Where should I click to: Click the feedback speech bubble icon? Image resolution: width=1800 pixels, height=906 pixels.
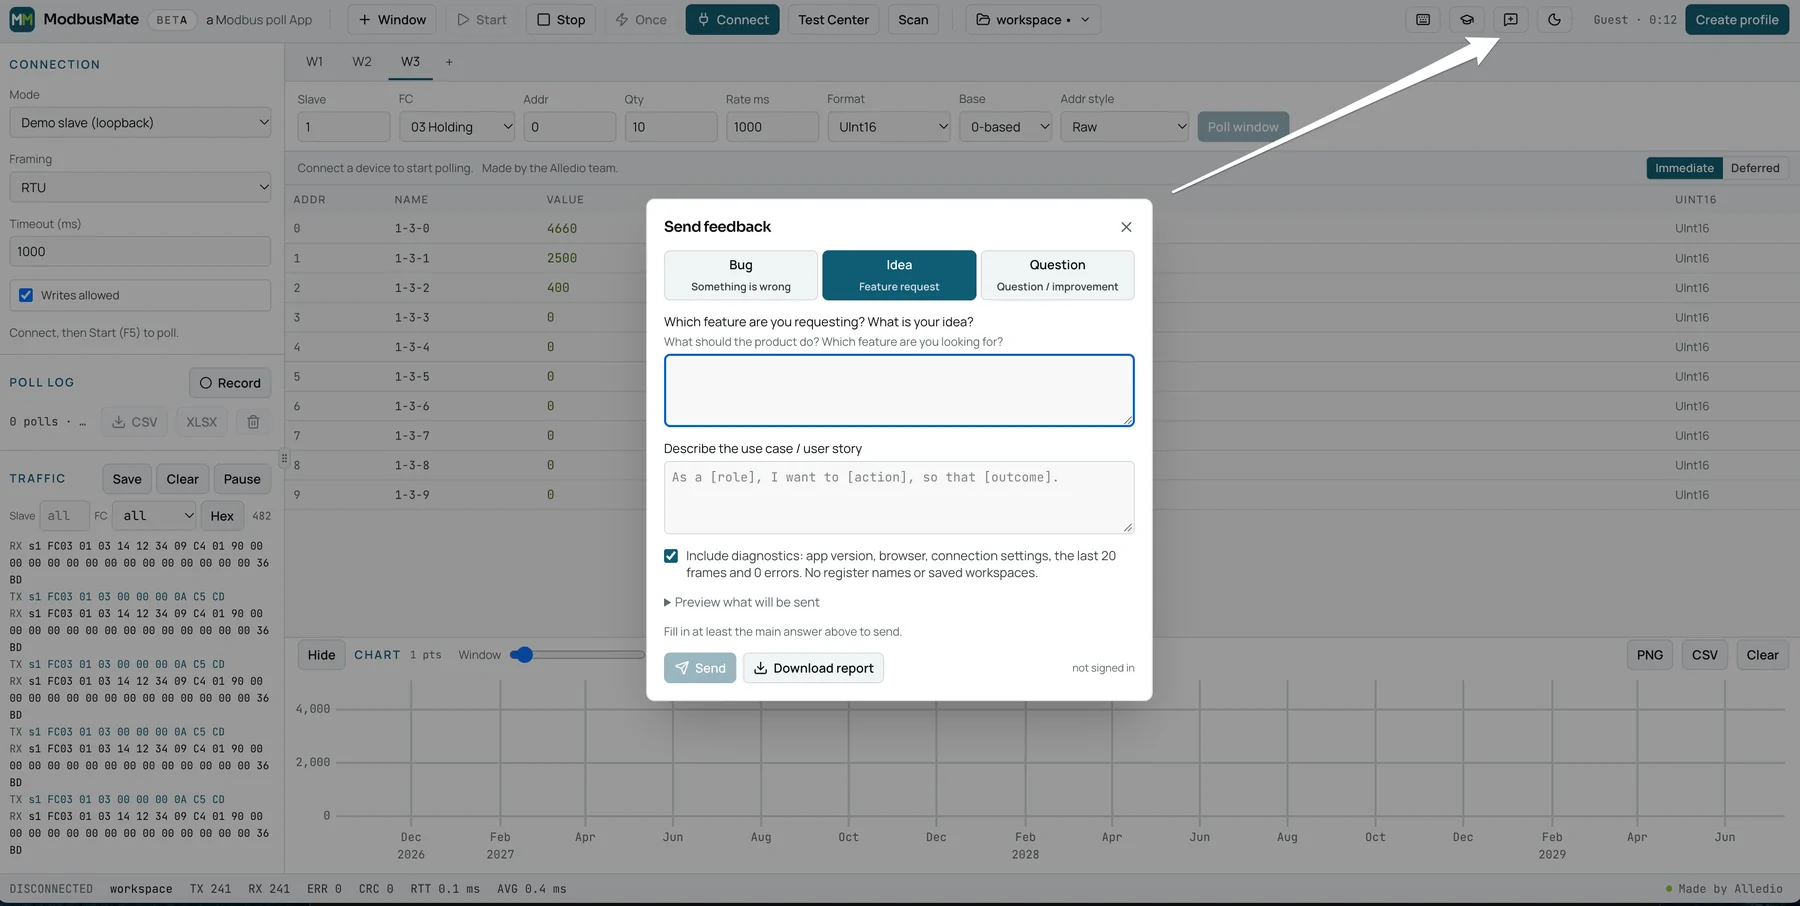tap(1511, 20)
